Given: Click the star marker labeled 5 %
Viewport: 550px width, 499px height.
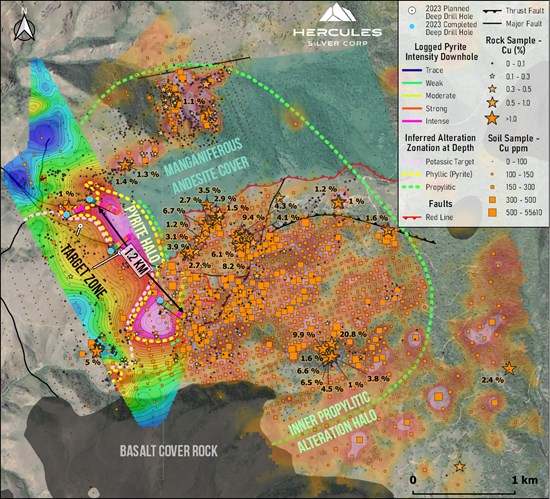Looking at the screenshot, I should tap(96, 351).
